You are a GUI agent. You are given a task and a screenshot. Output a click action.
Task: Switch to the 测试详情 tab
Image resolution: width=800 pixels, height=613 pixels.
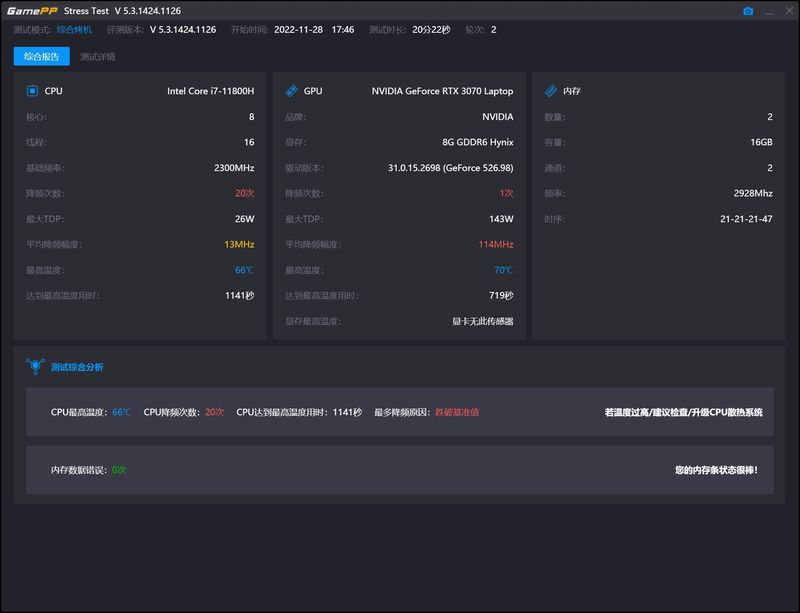(x=97, y=57)
